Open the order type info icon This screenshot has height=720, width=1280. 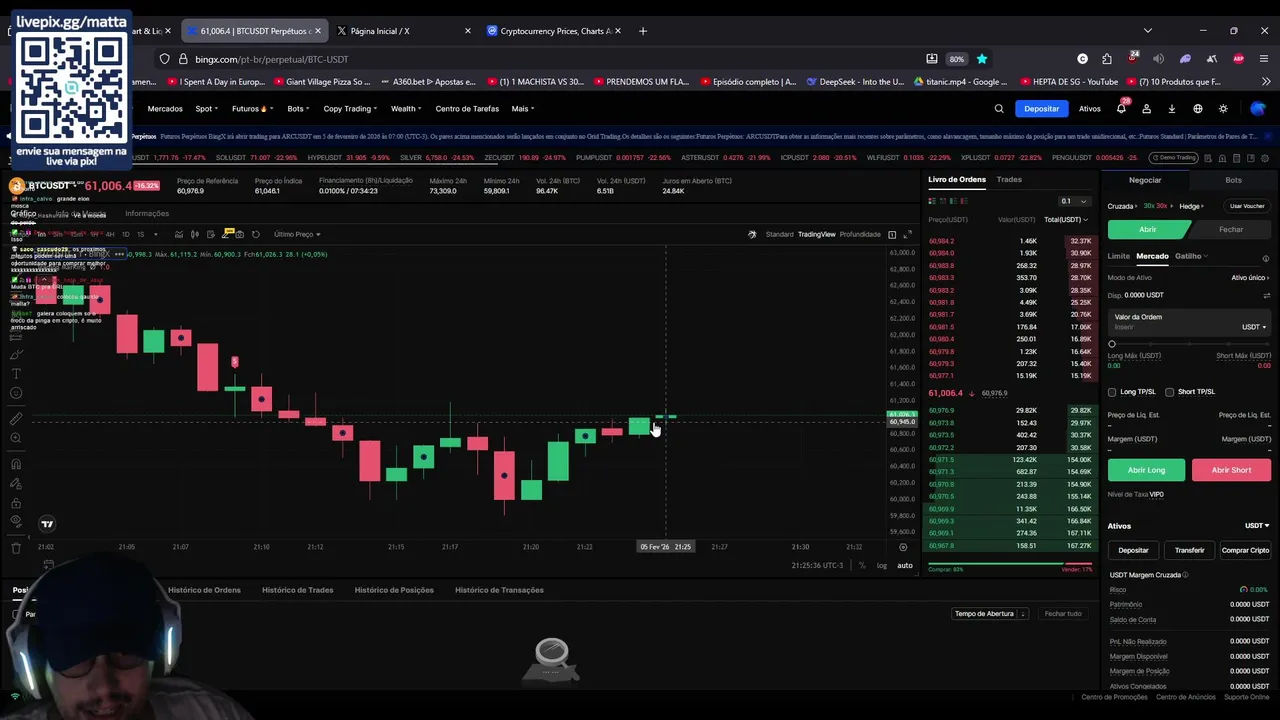[x=1266, y=258]
